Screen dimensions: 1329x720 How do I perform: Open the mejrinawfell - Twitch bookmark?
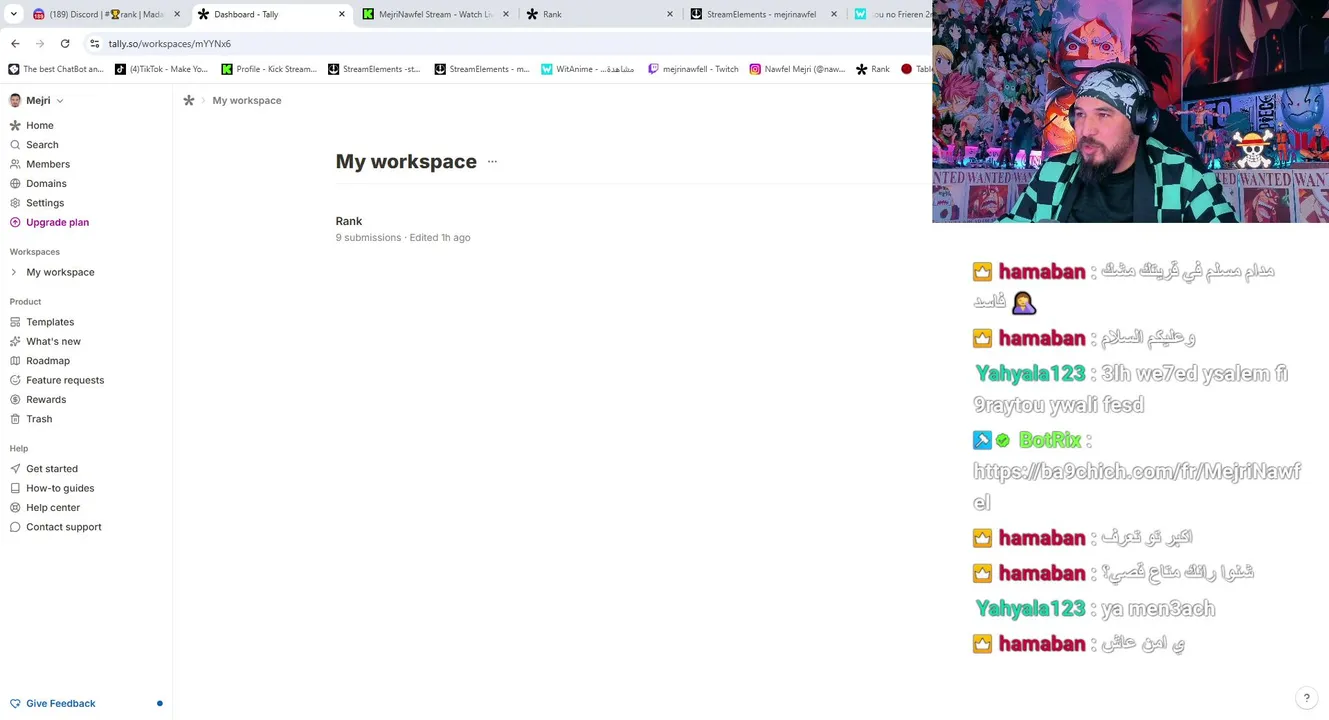693,69
